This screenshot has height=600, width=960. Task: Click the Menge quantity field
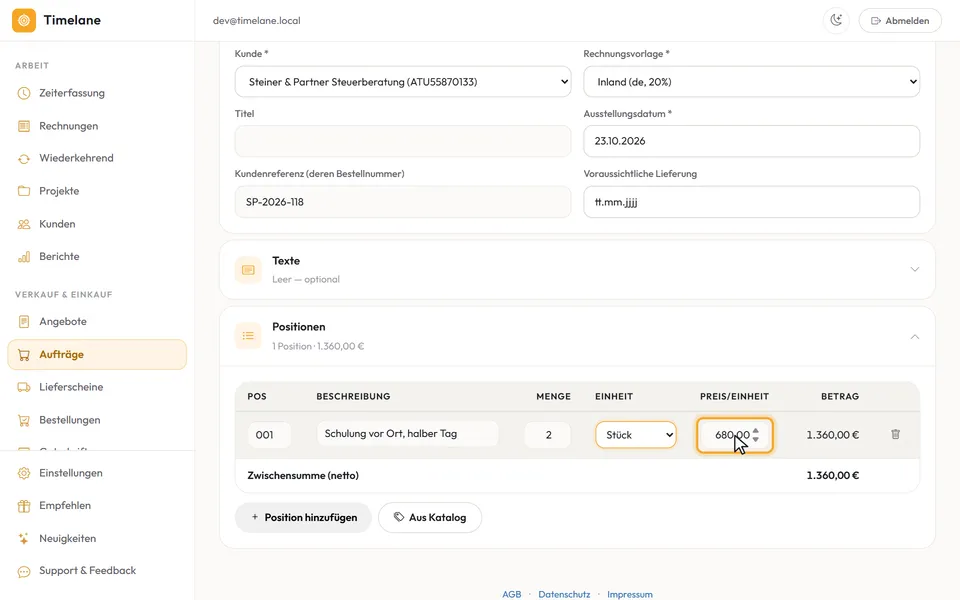548,435
